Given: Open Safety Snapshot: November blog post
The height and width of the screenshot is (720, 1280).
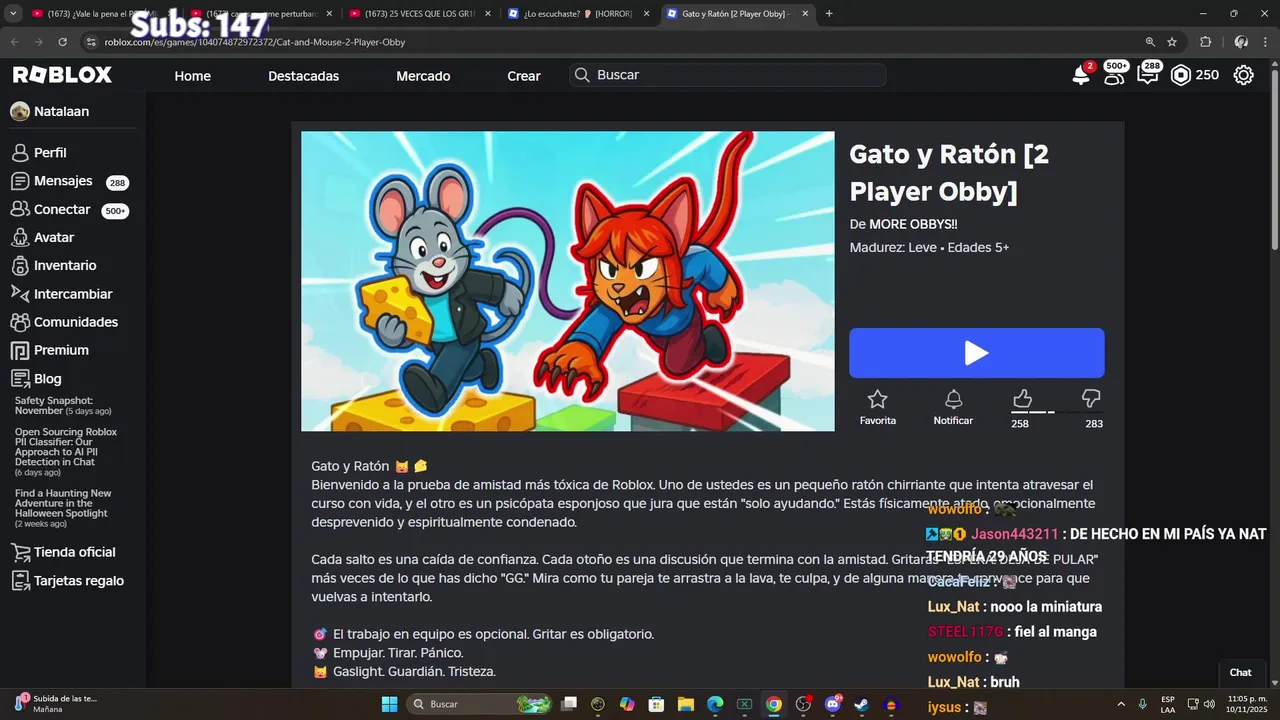Looking at the screenshot, I should (x=63, y=406).
